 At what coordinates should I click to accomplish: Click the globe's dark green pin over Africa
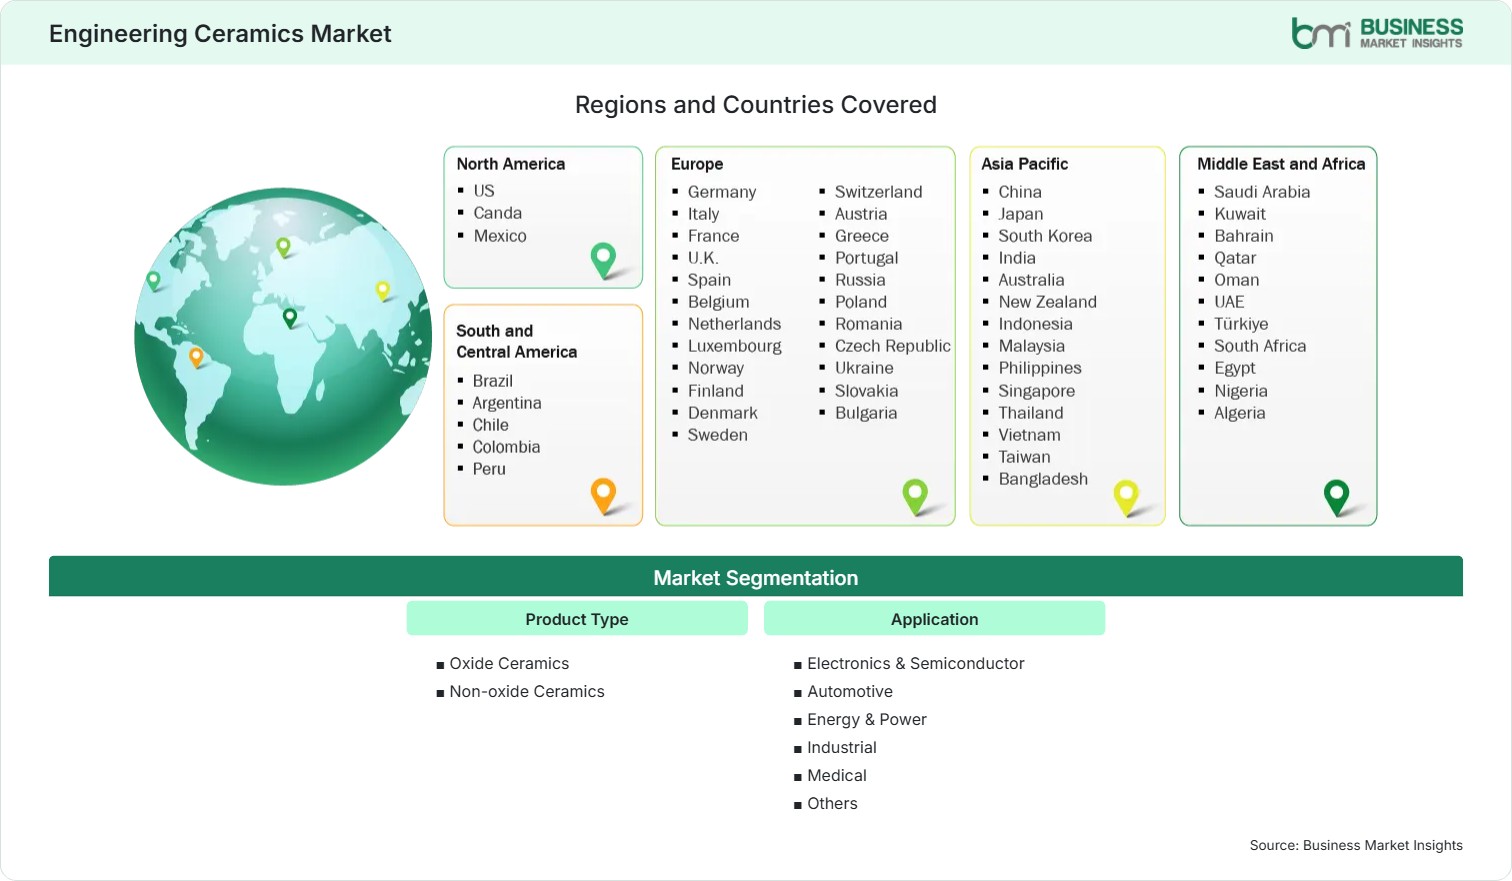(290, 318)
